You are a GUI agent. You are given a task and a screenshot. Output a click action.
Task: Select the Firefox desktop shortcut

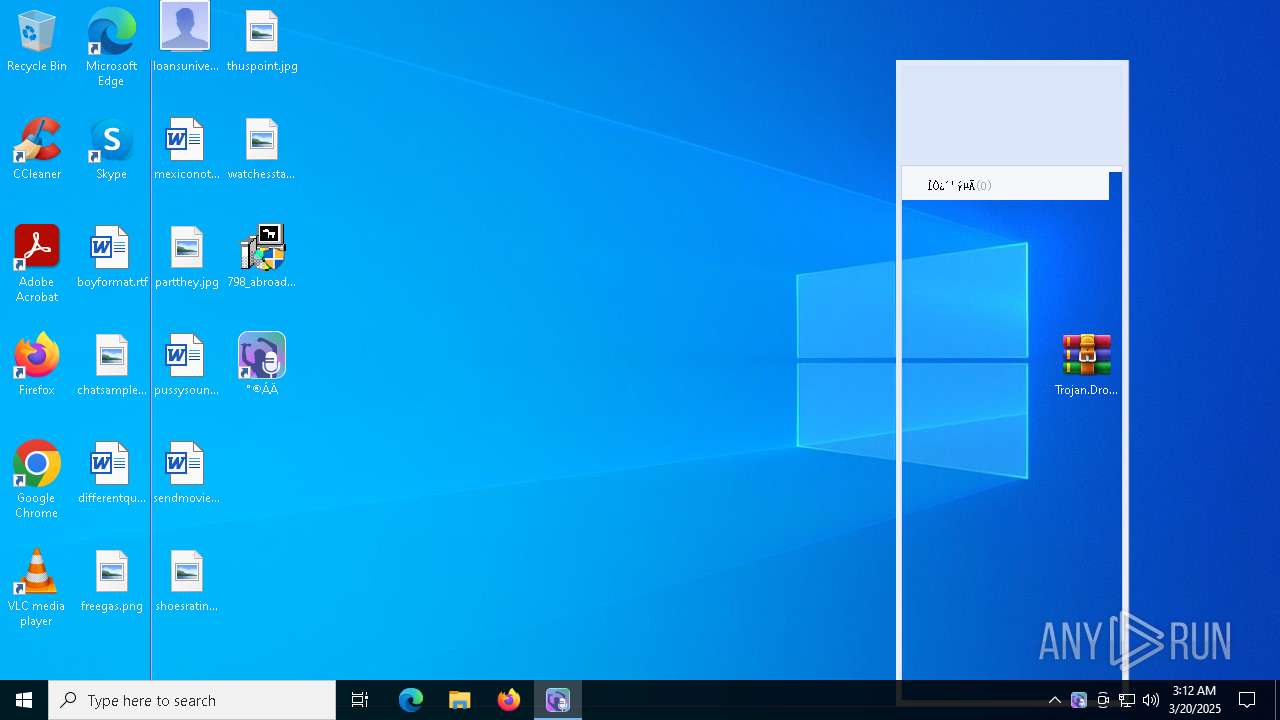pyautogui.click(x=37, y=366)
